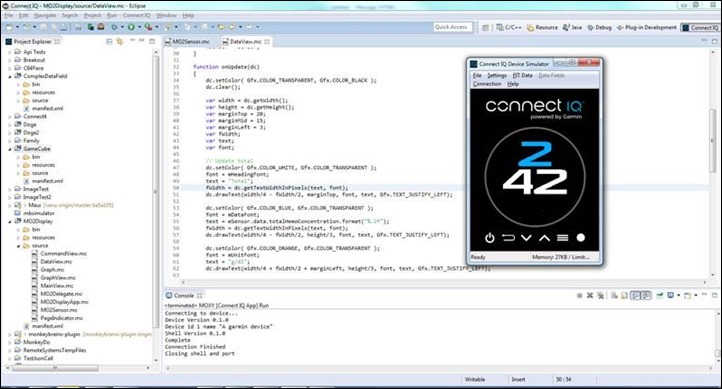Screen dimensions: 722x389
Task: Click the simulator's back arrow button
Action: (508, 238)
